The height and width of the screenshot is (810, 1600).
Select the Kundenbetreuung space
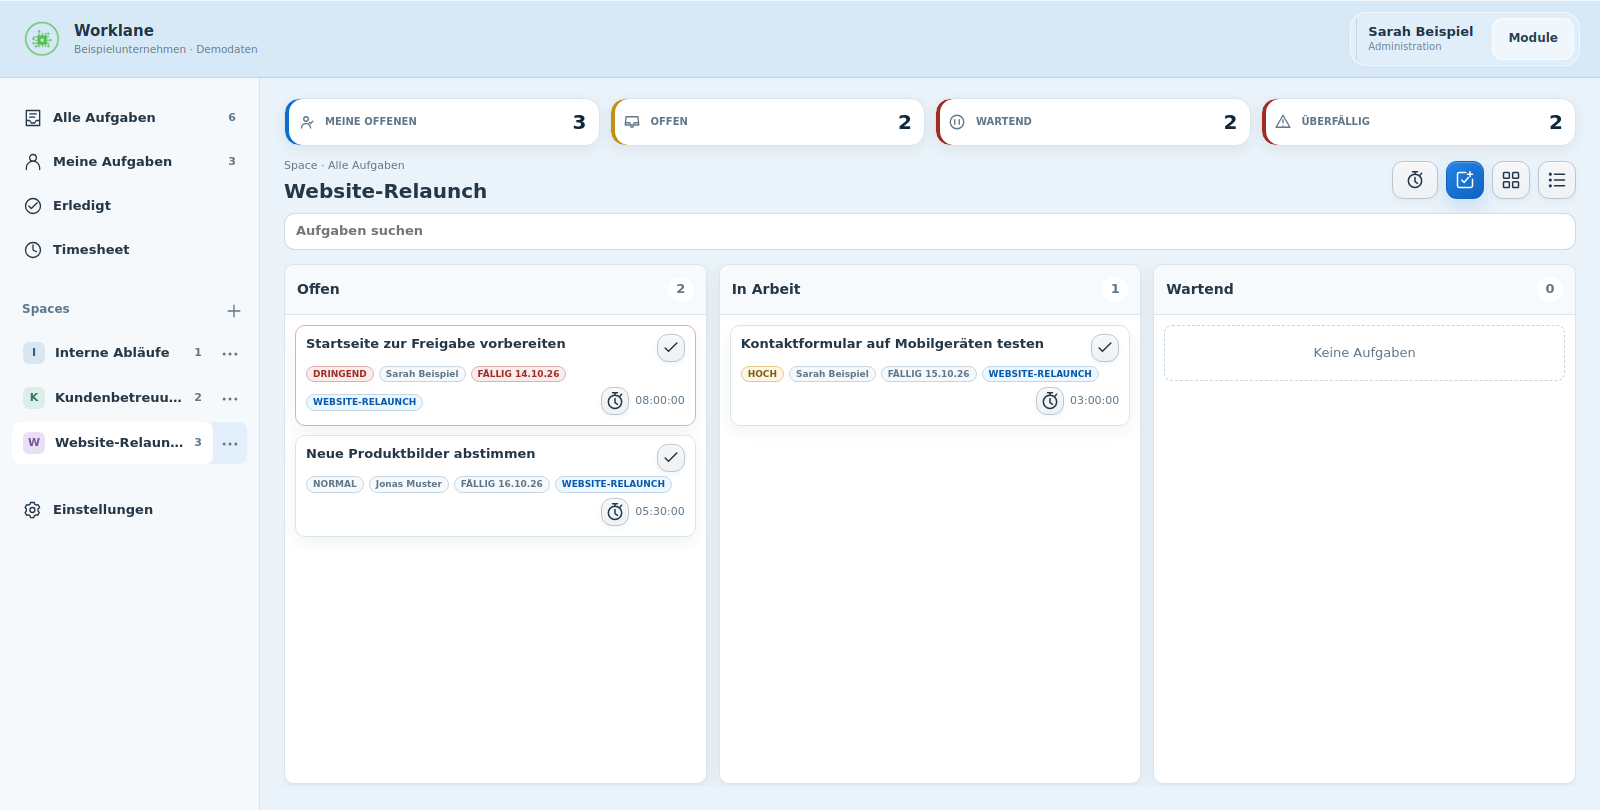[112, 398]
